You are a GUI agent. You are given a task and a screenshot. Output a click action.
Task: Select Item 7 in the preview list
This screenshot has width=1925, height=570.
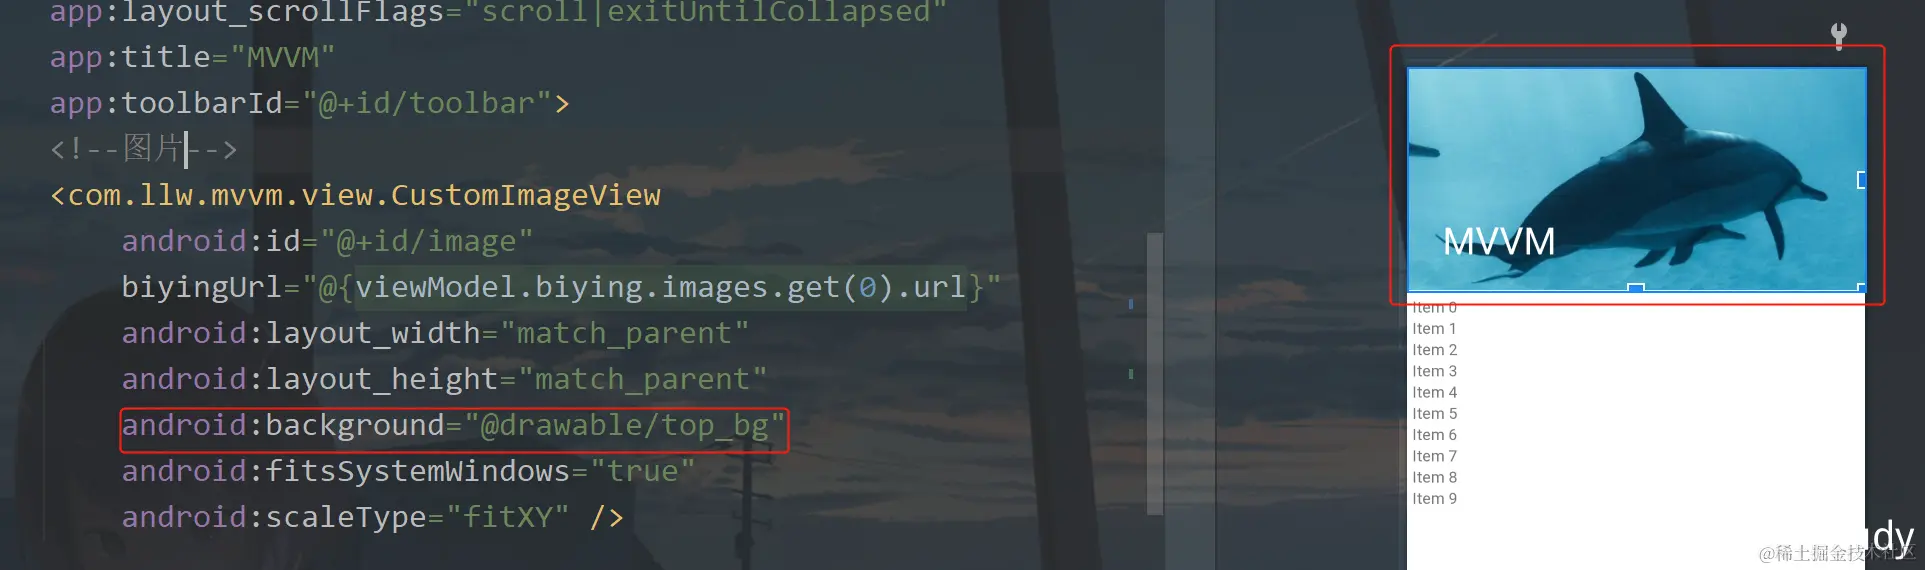click(x=1434, y=456)
